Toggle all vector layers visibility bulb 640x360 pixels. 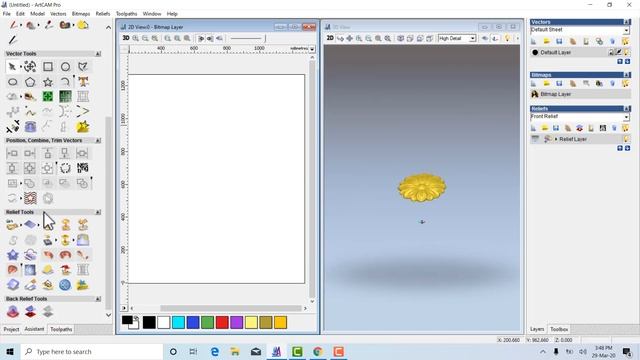(x=625, y=41)
